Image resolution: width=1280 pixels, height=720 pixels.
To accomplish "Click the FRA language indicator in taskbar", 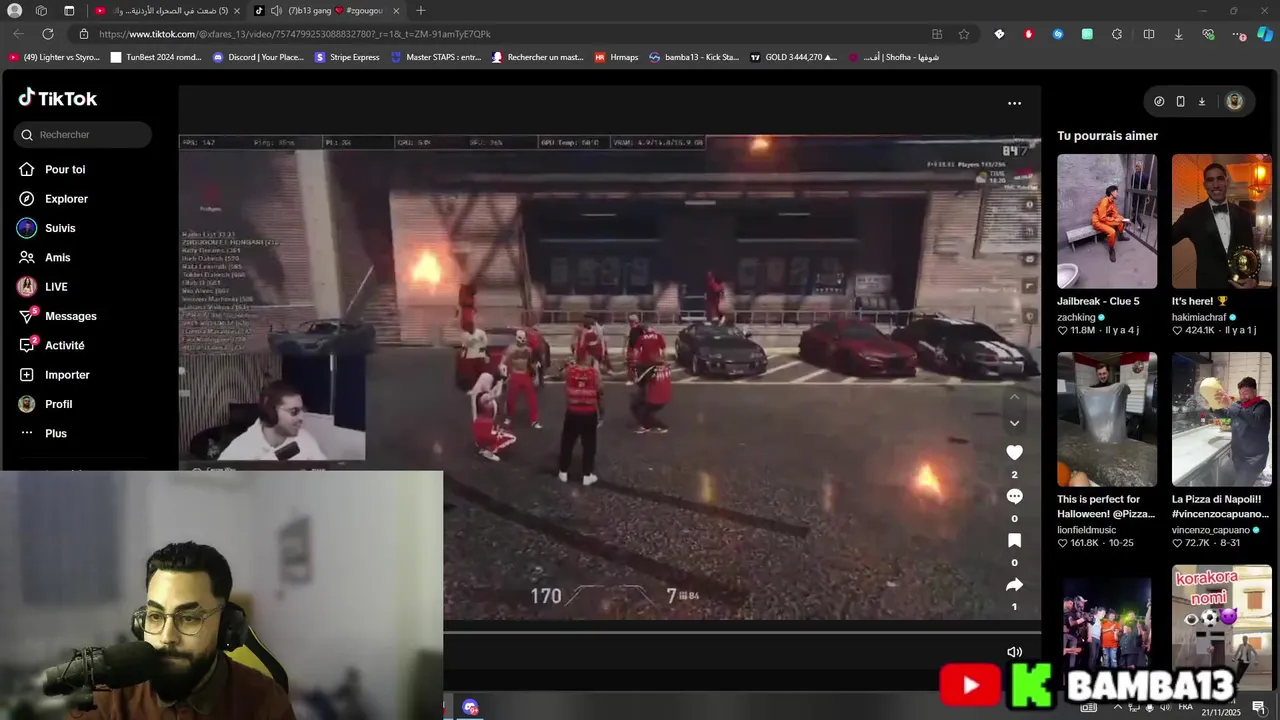I will [x=1186, y=707].
